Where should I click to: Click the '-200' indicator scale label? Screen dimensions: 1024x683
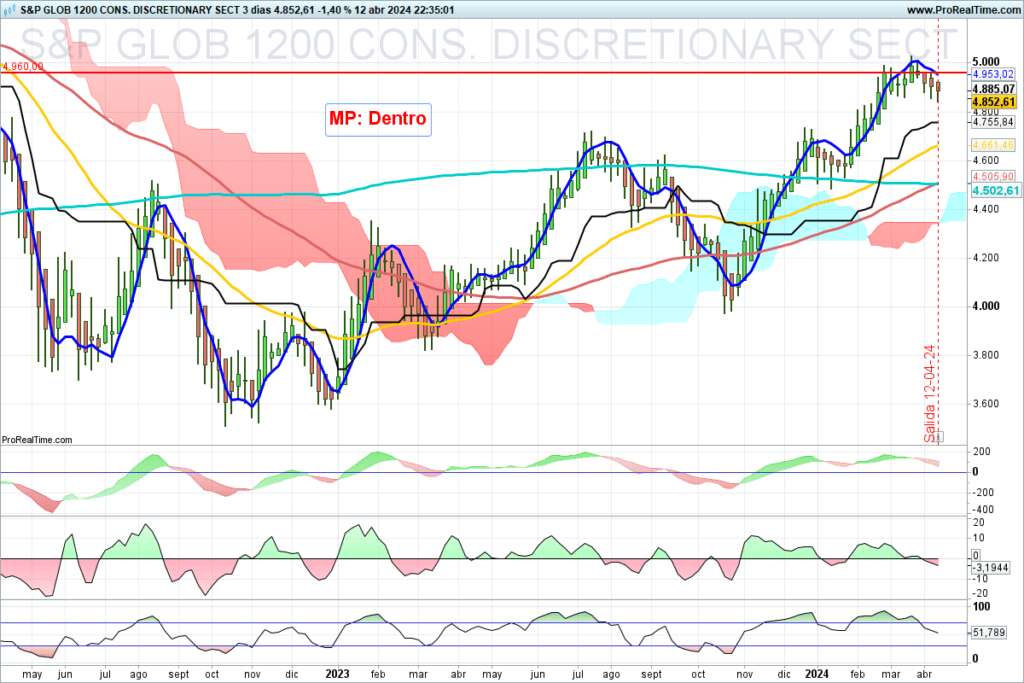pyautogui.click(x=983, y=492)
